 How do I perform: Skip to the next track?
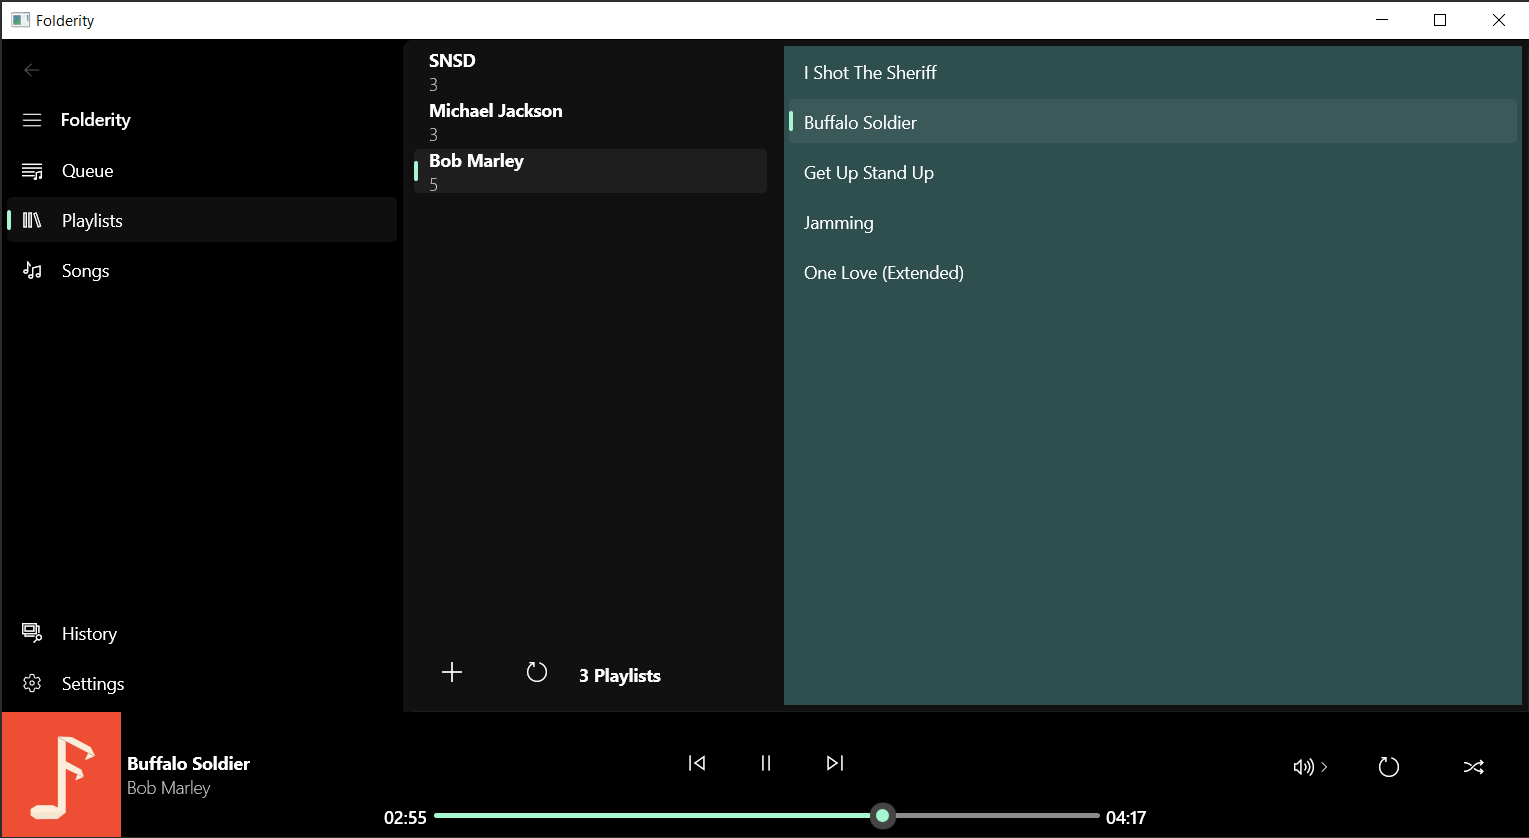coord(834,762)
